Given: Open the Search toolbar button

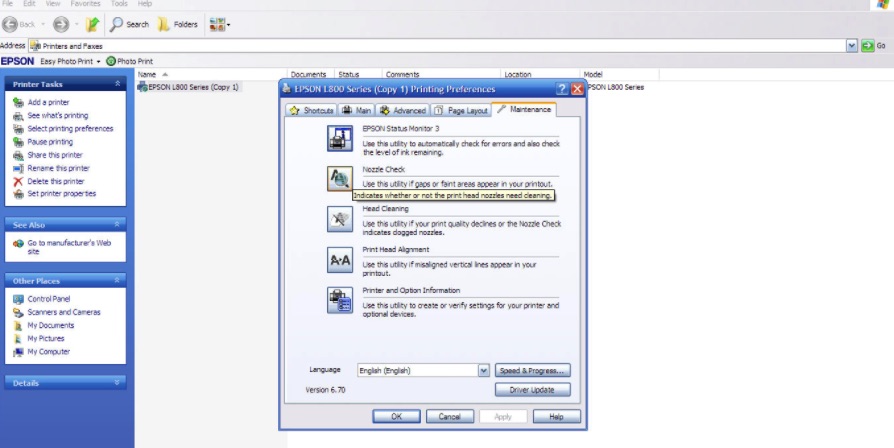Looking at the screenshot, I should (x=129, y=25).
